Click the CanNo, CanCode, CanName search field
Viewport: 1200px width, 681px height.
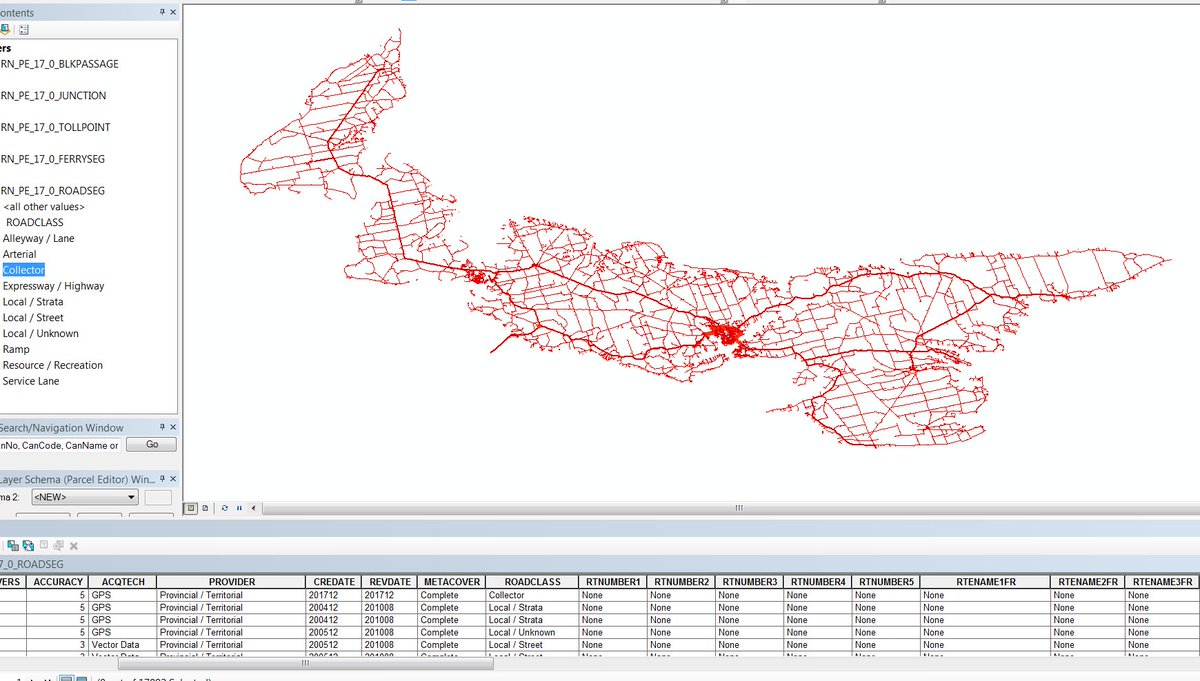(60, 445)
